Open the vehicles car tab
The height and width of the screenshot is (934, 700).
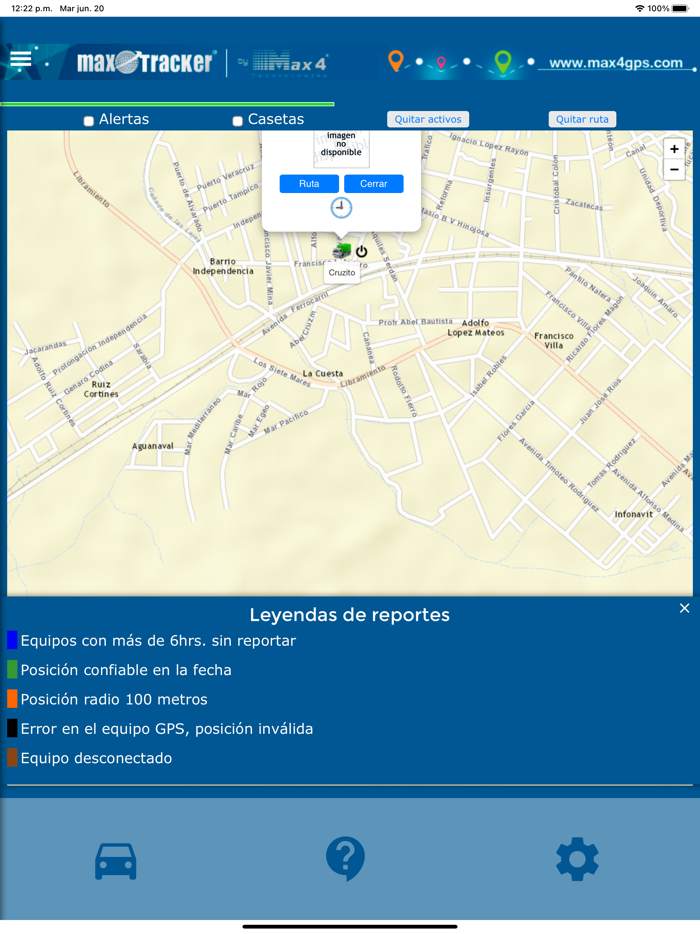click(x=116, y=861)
